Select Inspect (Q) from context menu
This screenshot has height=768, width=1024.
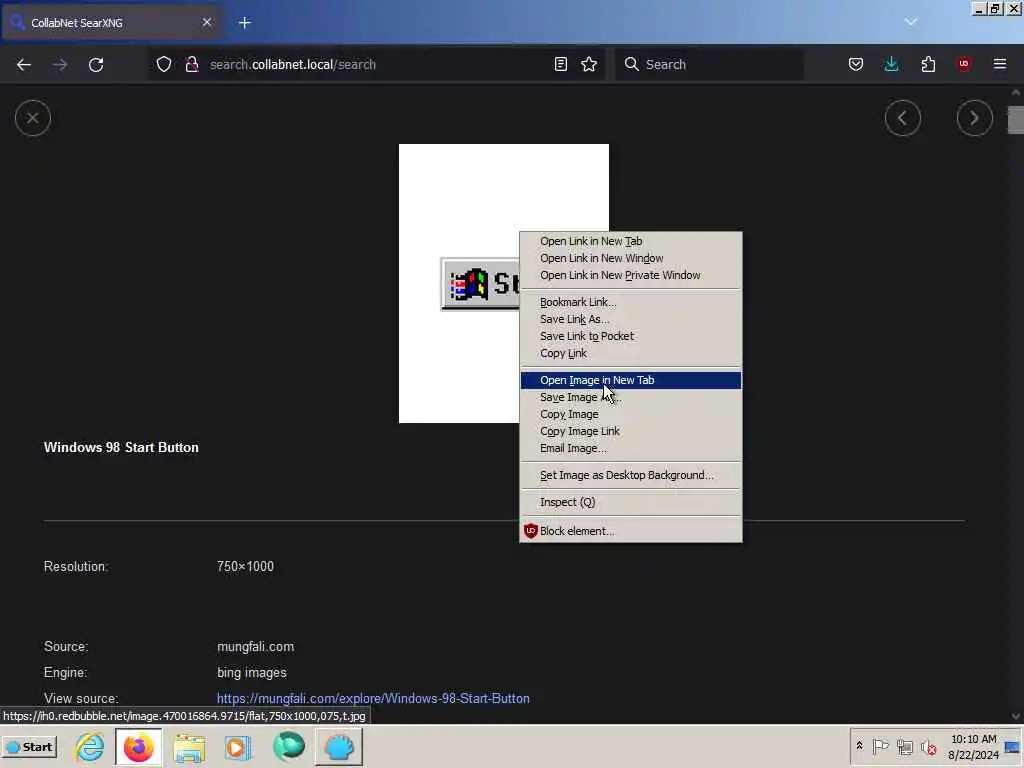pyautogui.click(x=631, y=502)
